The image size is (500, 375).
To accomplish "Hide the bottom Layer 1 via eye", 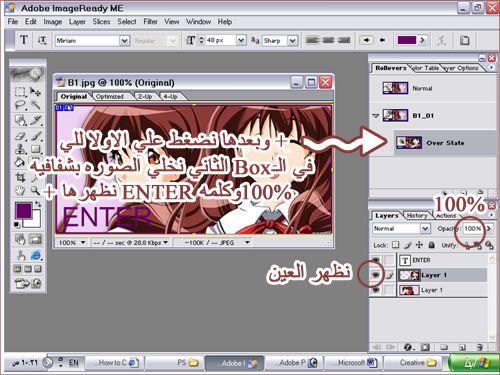I will (x=376, y=290).
